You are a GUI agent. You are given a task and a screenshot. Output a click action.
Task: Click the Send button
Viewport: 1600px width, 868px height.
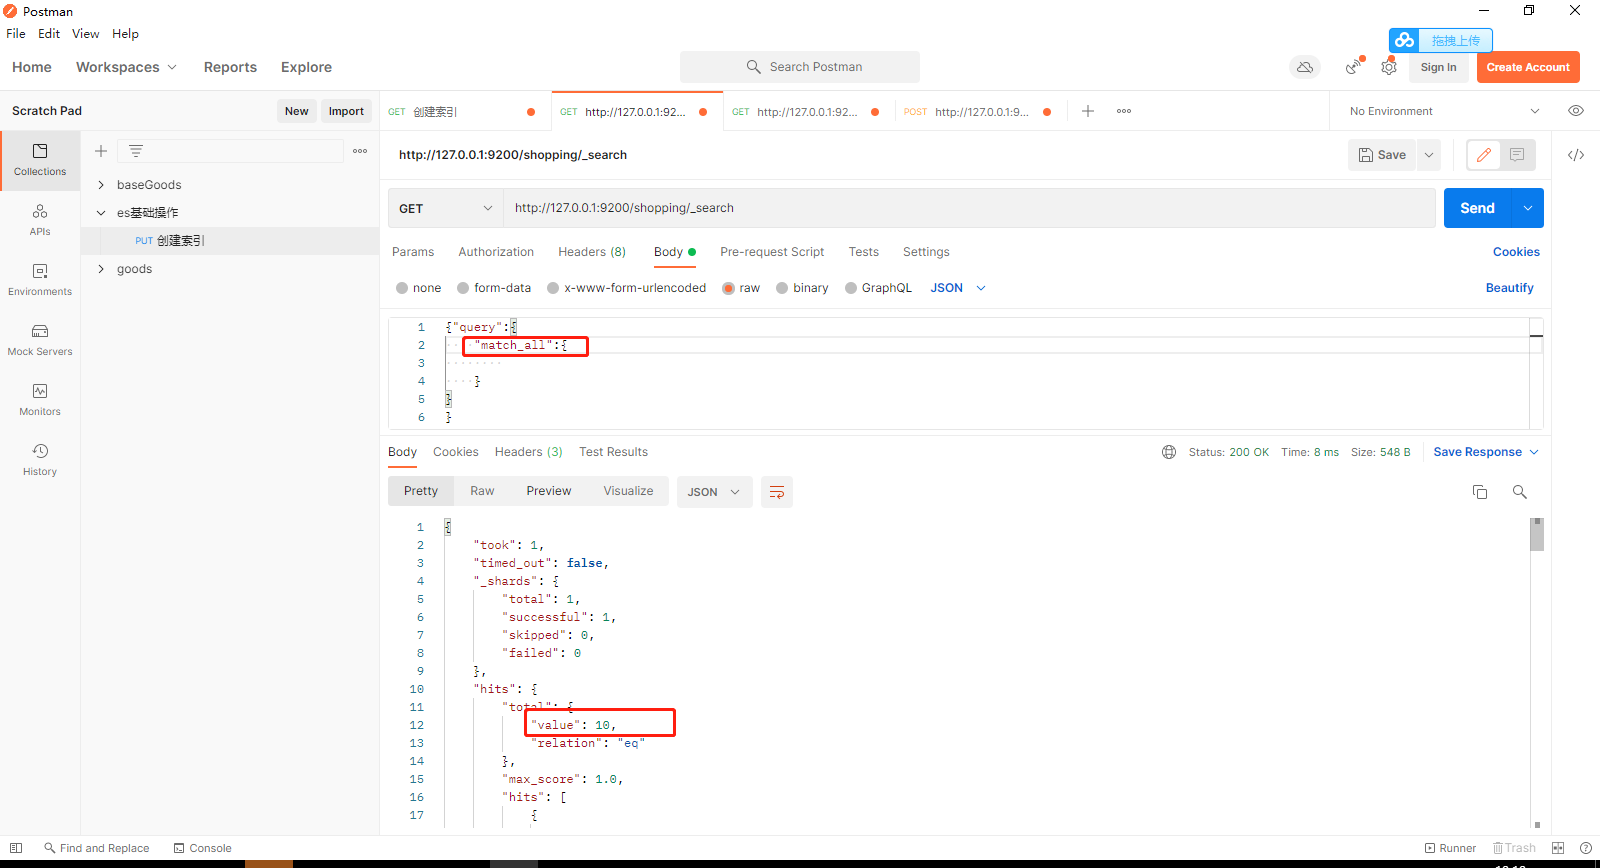point(1477,208)
